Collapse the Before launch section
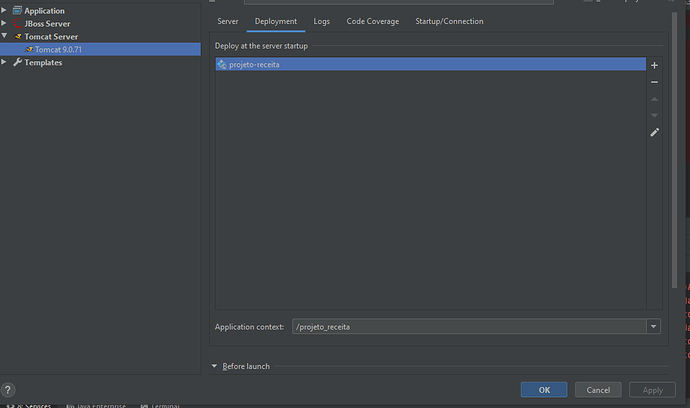690x408 pixels. pos(214,366)
